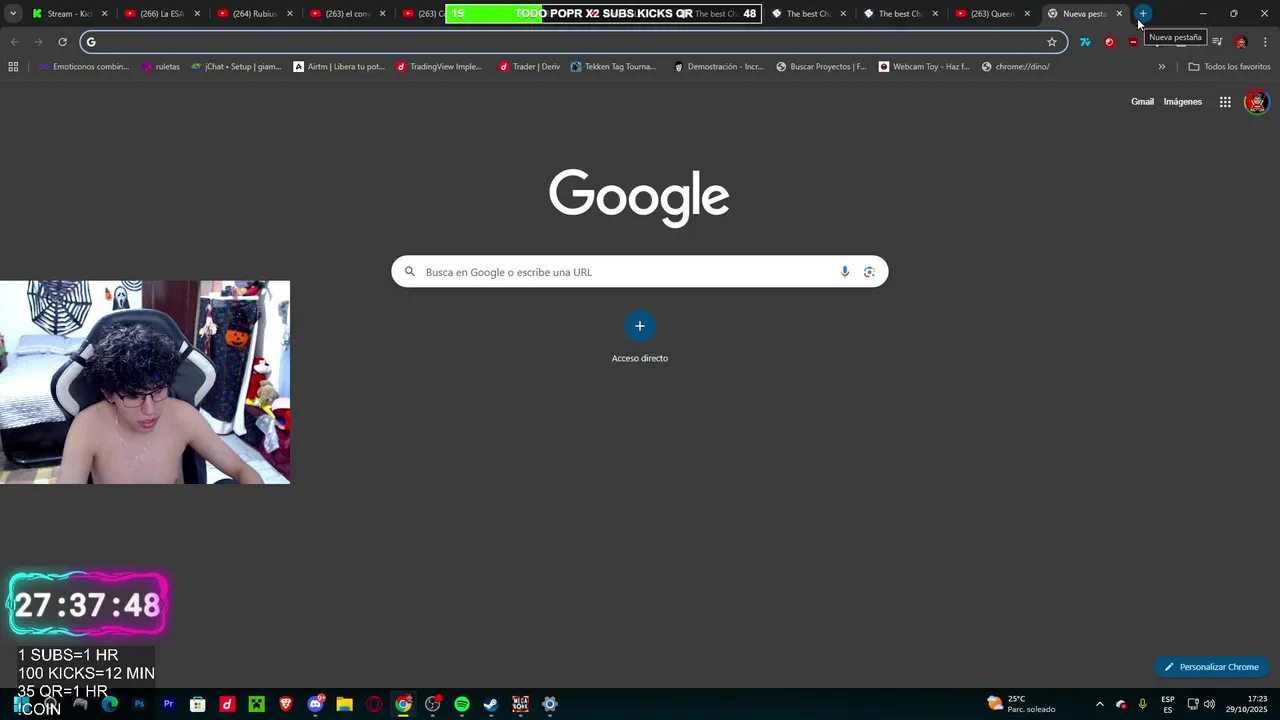
Task: Click the magnifier icon in Google search box
Action: [409, 272]
